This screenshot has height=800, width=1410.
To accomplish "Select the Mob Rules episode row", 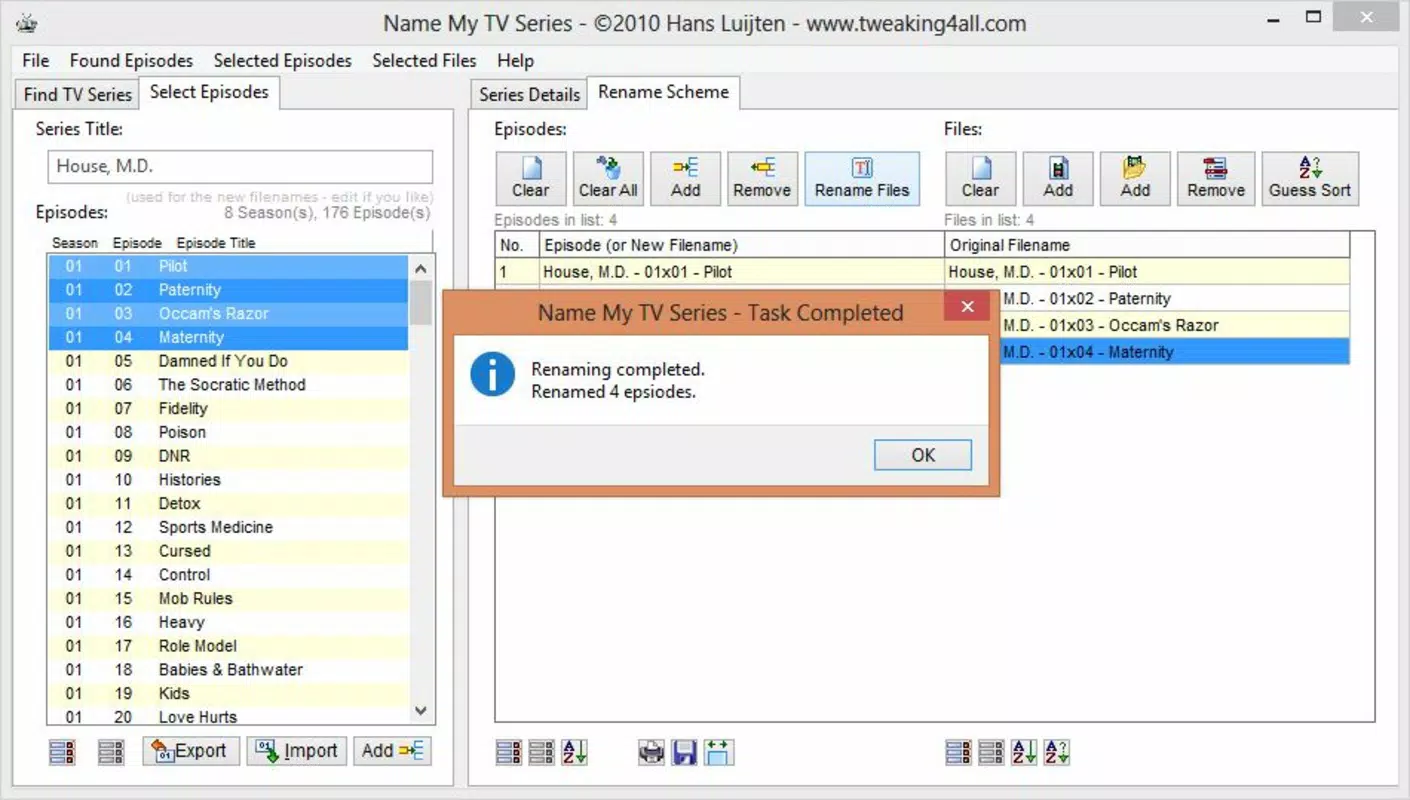I will click(228, 599).
